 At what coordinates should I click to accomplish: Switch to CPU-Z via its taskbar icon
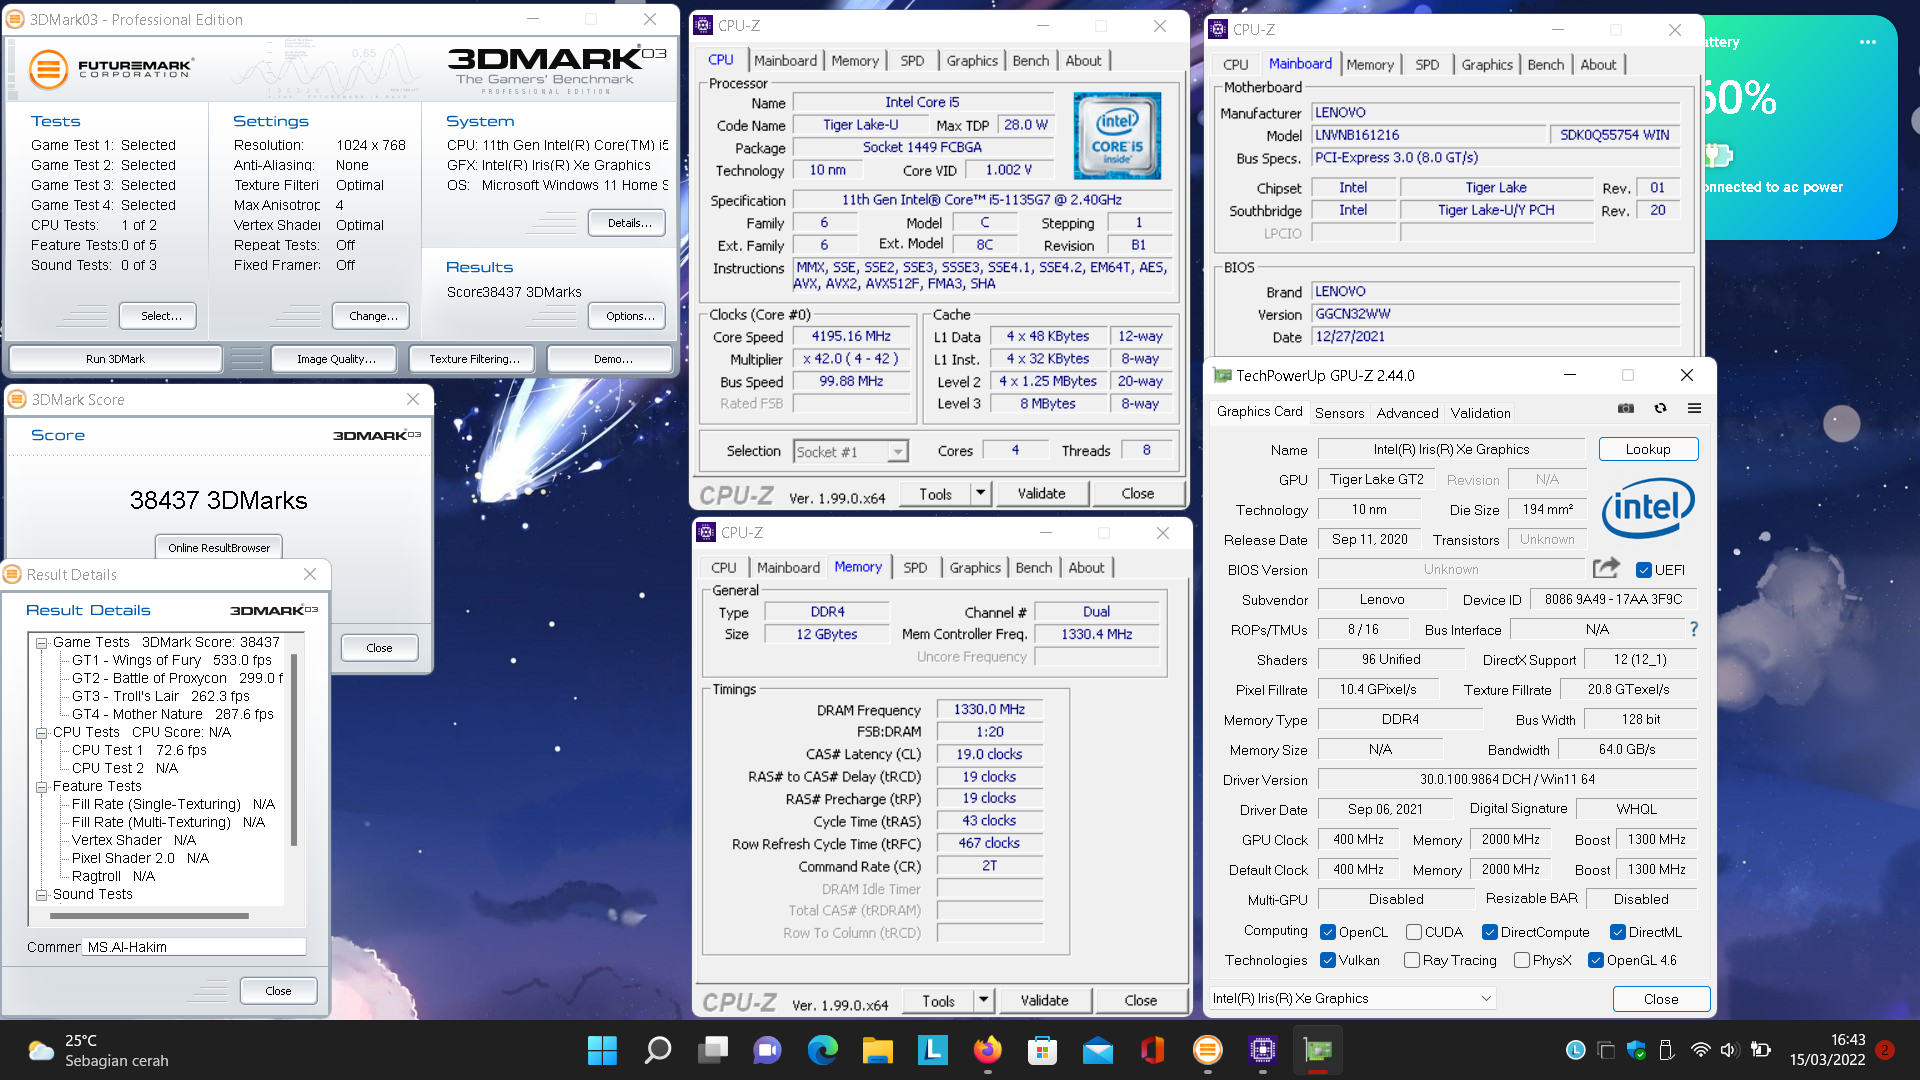[x=1262, y=1050]
